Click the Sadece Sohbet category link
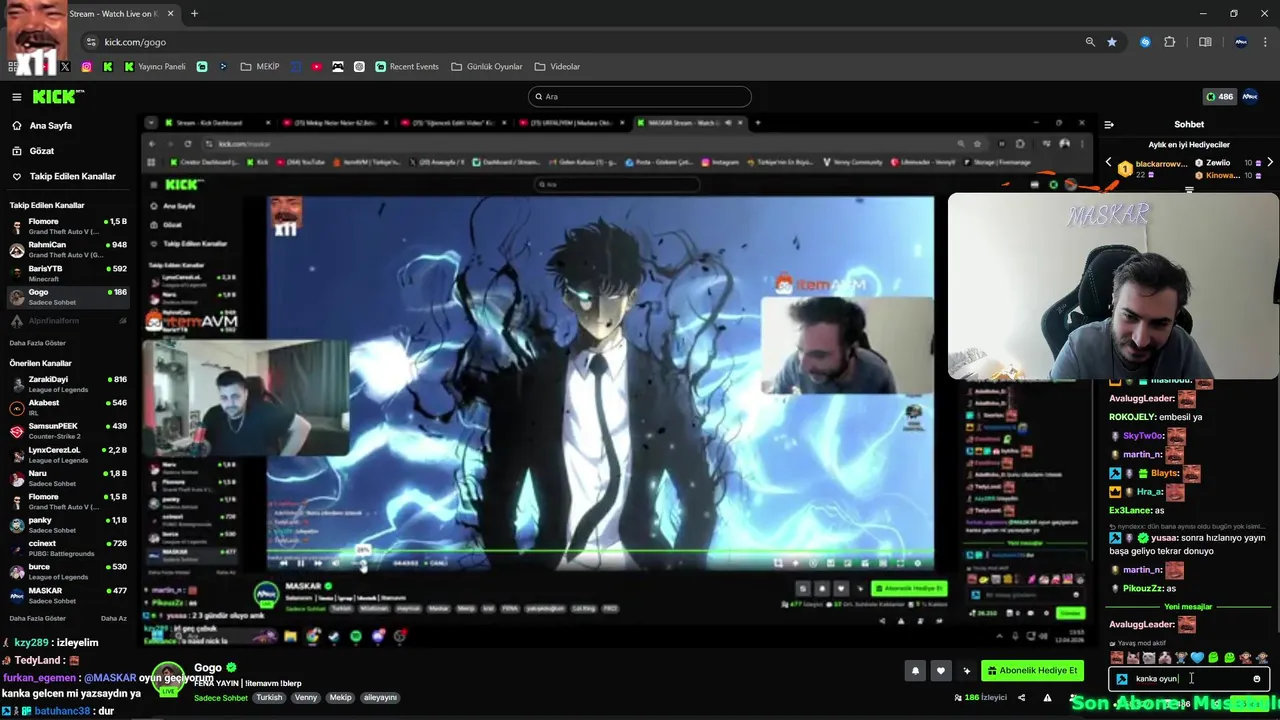Viewport: 1280px width, 720px height. [x=220, y=698]
